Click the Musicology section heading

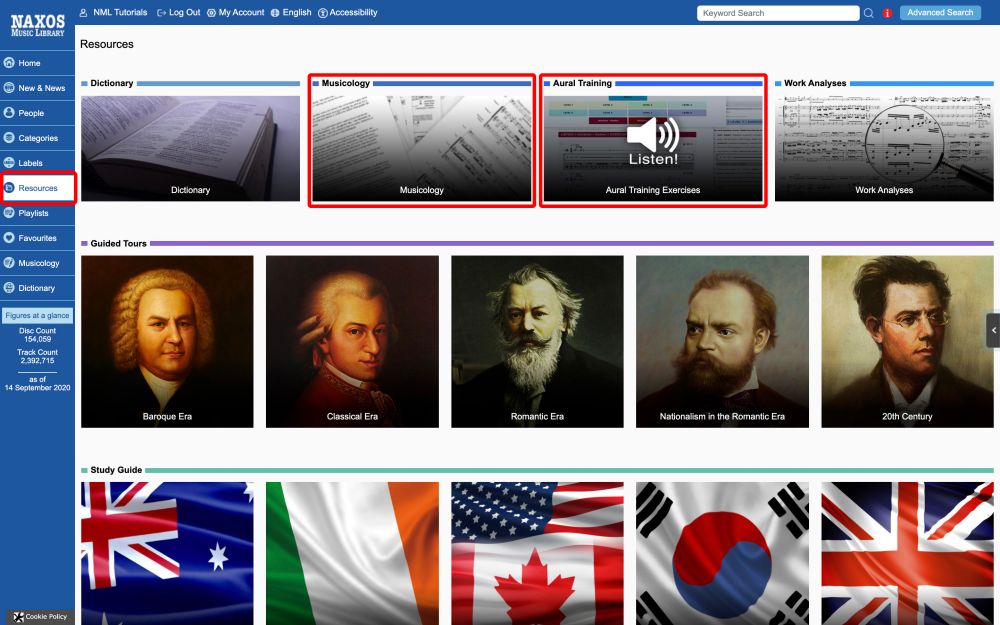[346, 83]
